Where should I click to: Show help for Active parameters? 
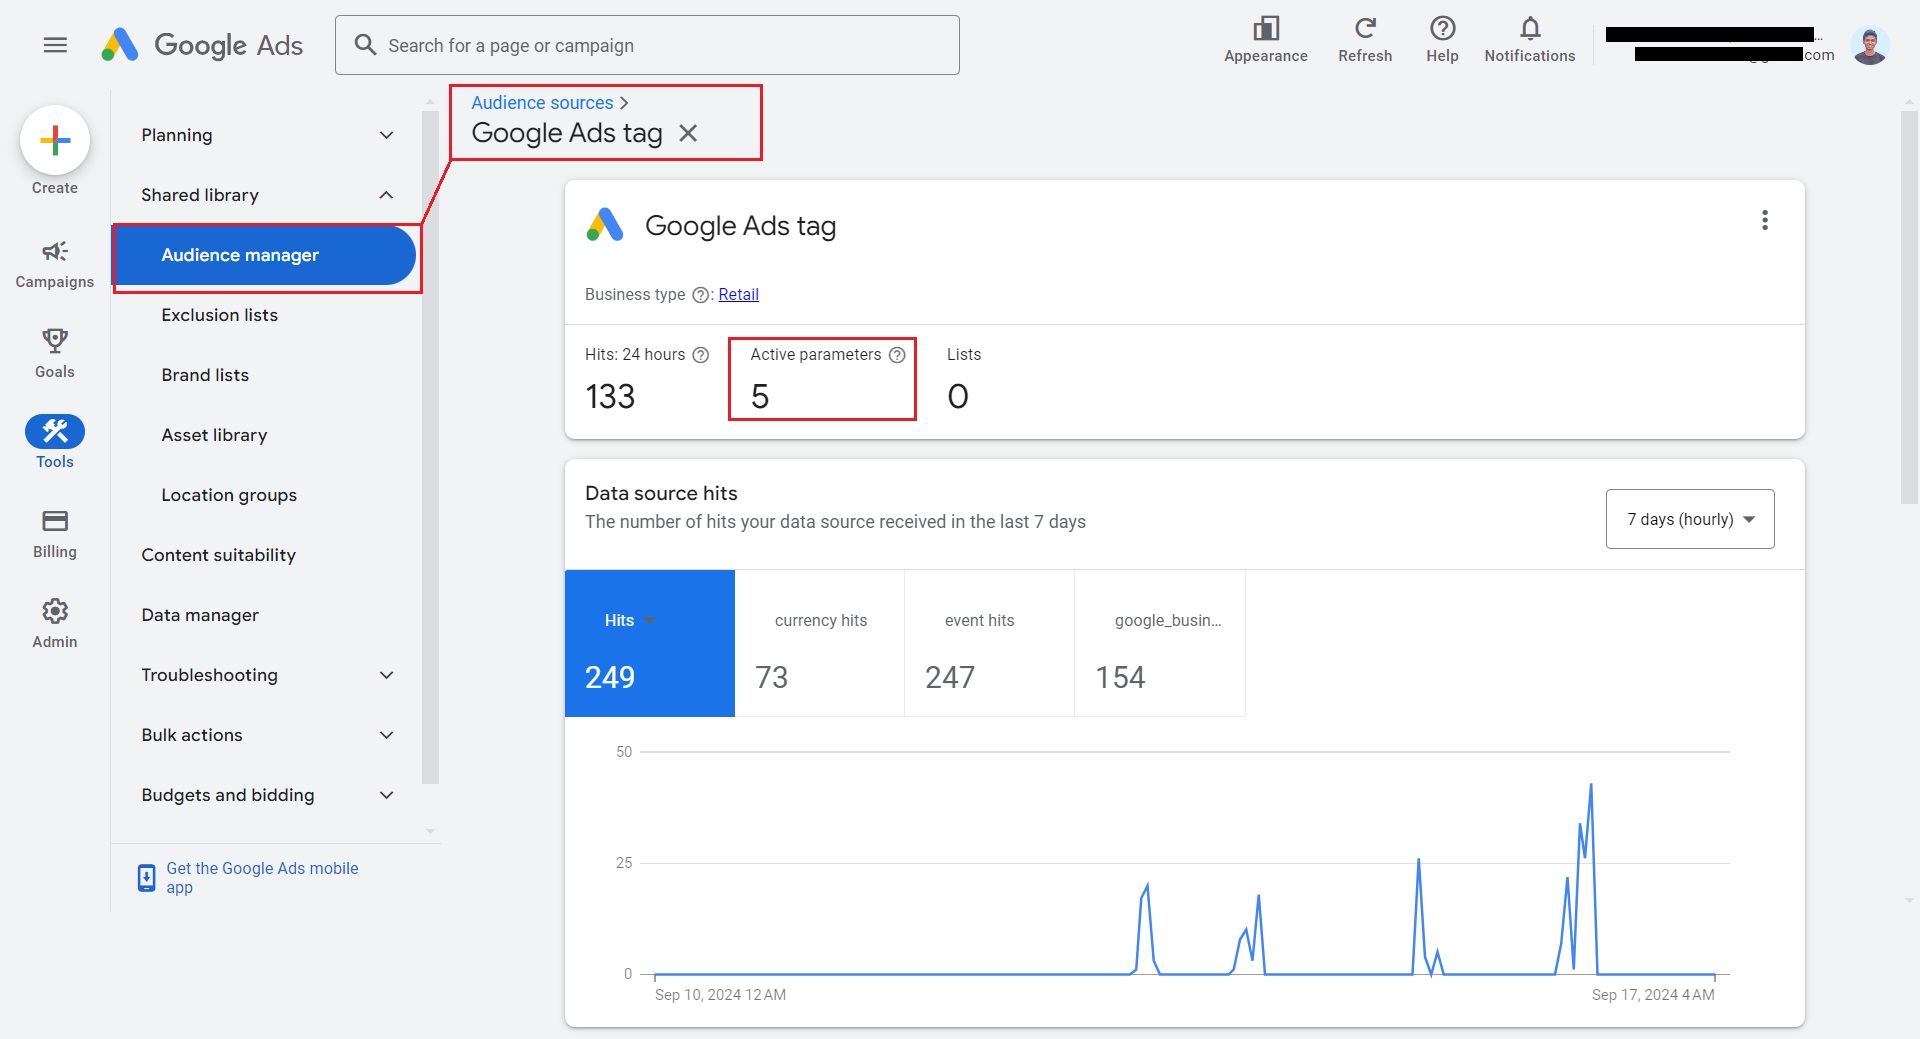897,355
